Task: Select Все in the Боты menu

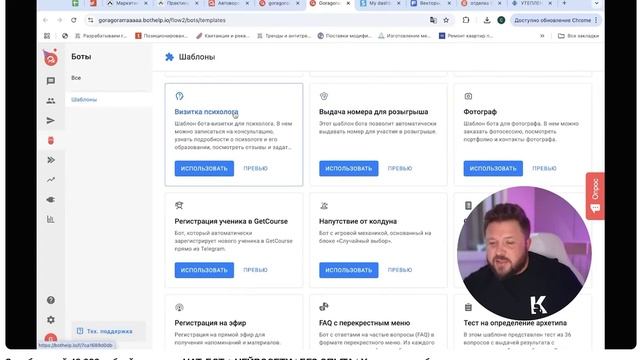Action: [76, 78]
